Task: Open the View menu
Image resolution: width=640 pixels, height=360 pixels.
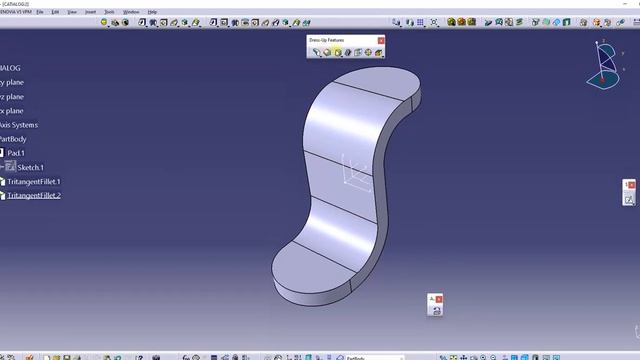Action: [72, 12]
